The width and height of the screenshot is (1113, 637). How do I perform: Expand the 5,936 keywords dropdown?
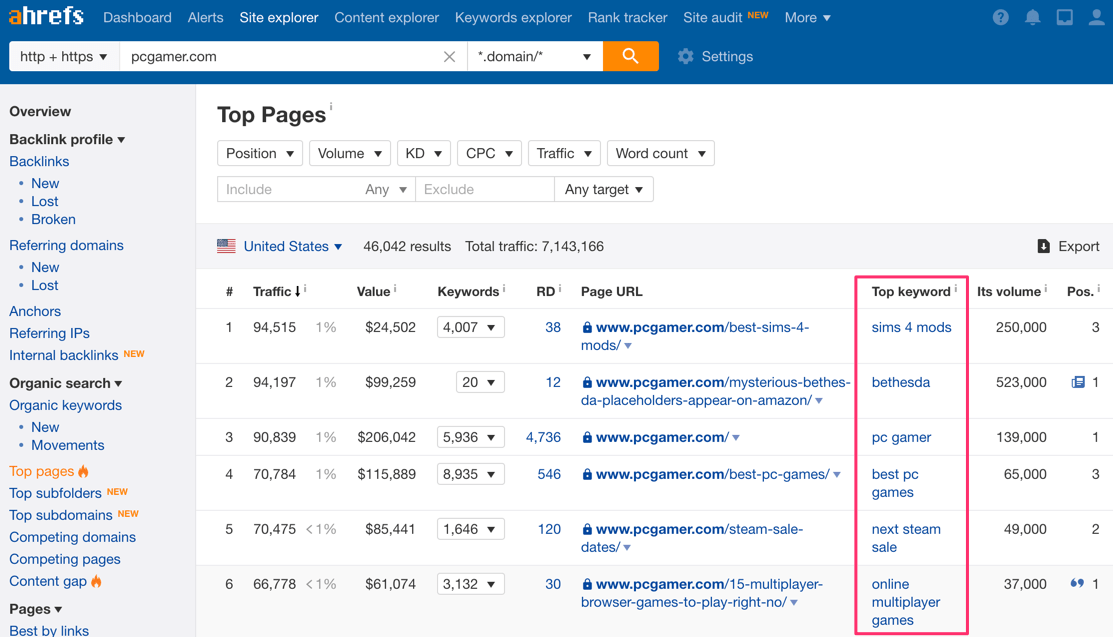tap(471, 437)
